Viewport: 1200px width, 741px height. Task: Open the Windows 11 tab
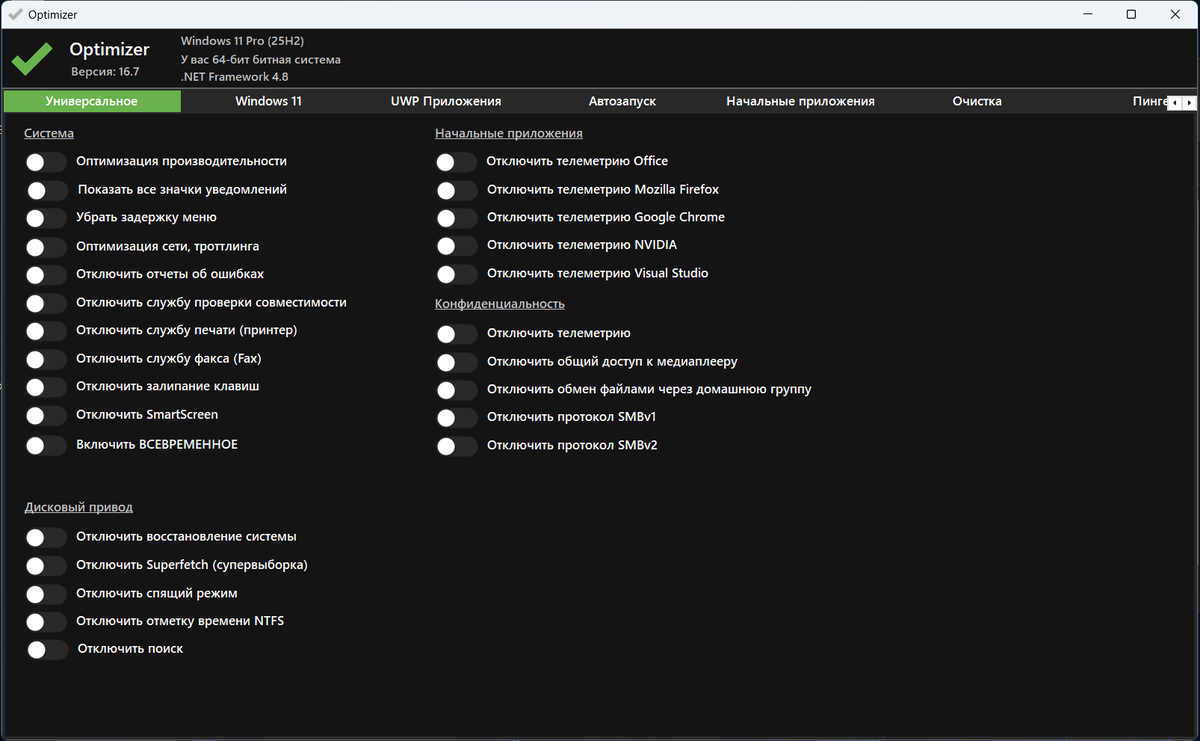point(268,101)
